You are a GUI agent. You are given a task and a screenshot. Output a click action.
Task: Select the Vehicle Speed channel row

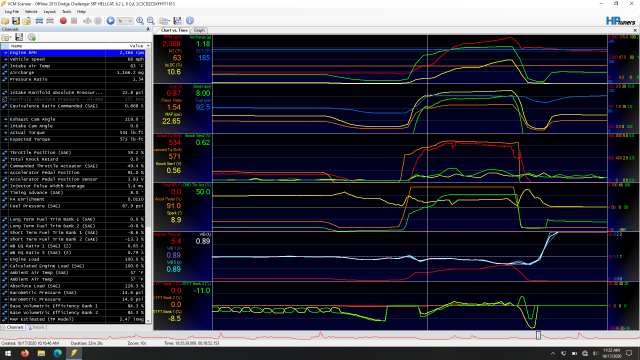[x=73, y=59]
